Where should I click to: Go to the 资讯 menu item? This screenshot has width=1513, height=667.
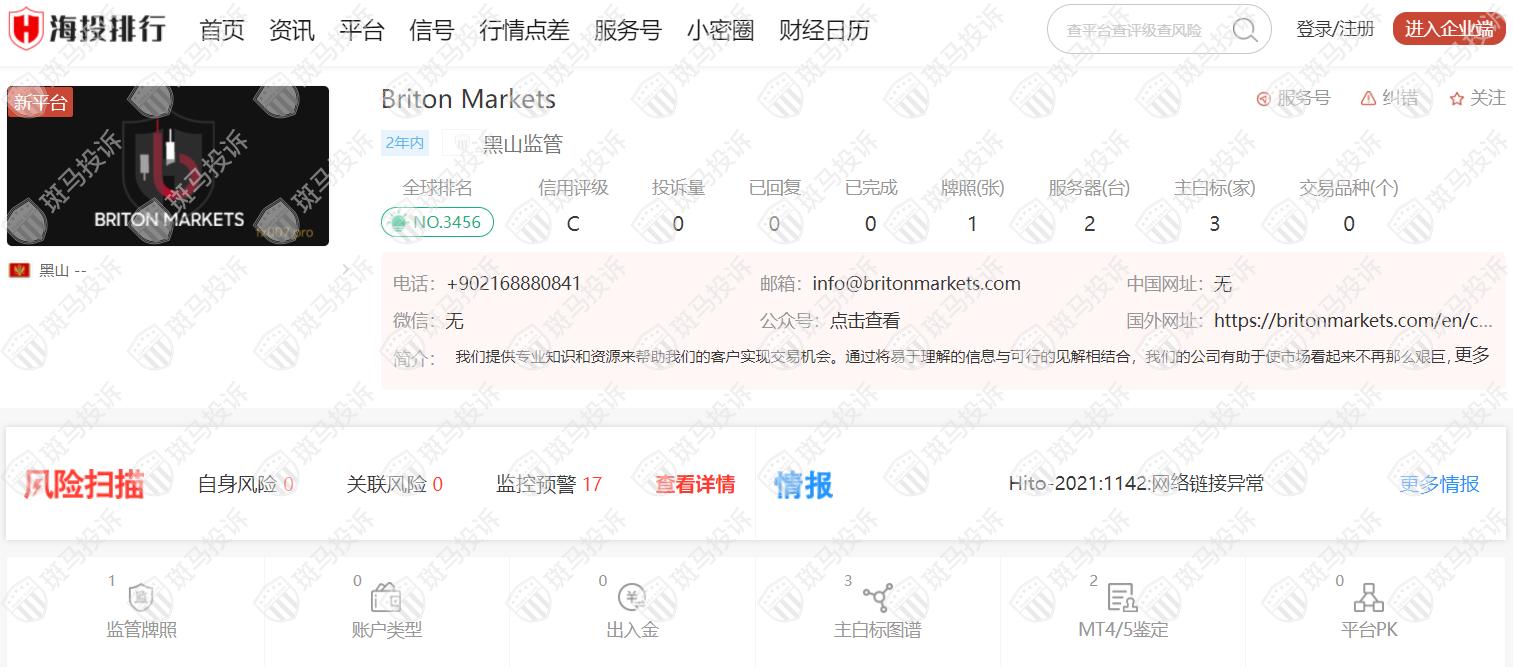pyautogui.click(x=292, y=30)
